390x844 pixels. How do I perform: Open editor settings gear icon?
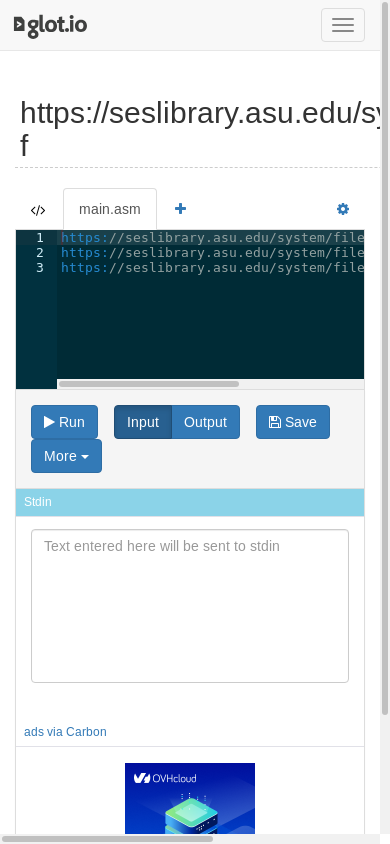click(x=343, y=209)
